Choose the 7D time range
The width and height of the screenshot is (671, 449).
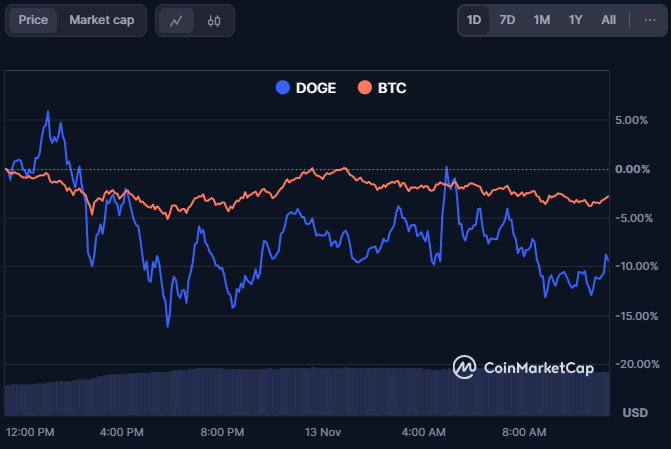pos(507,20)
